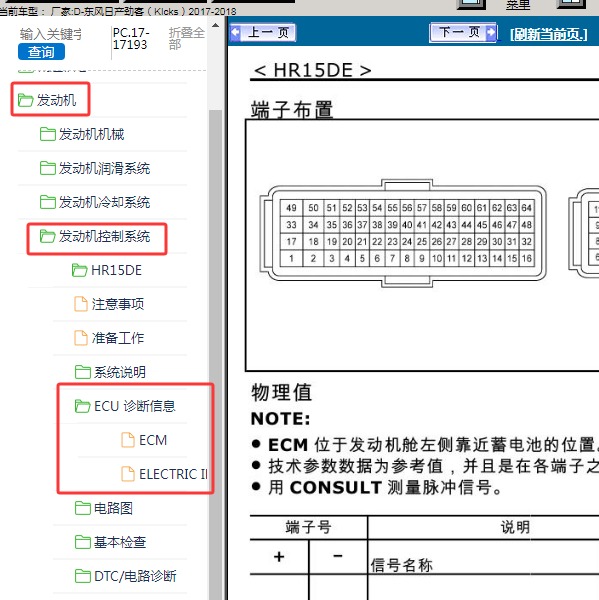This screenshot has width=599, height=600.
Task: Click the 菜单 menu label at top
Action: click(518, 5)
